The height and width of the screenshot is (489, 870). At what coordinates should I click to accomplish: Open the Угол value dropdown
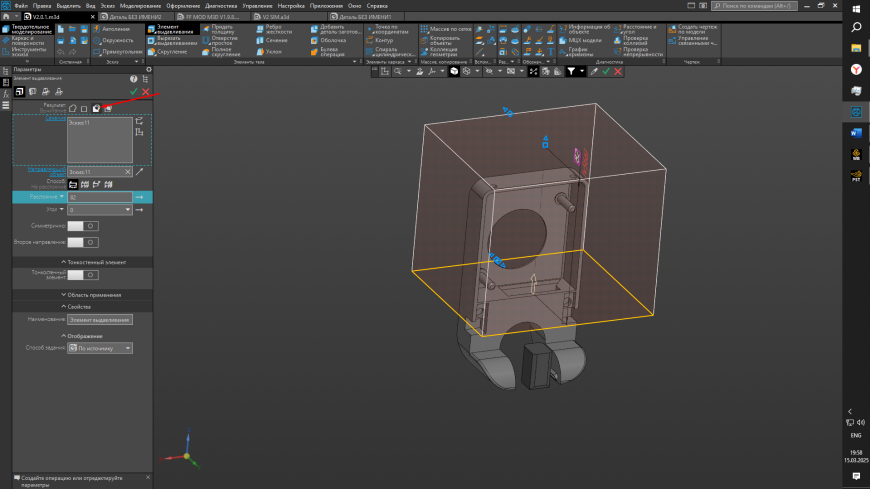click(128, 210)
